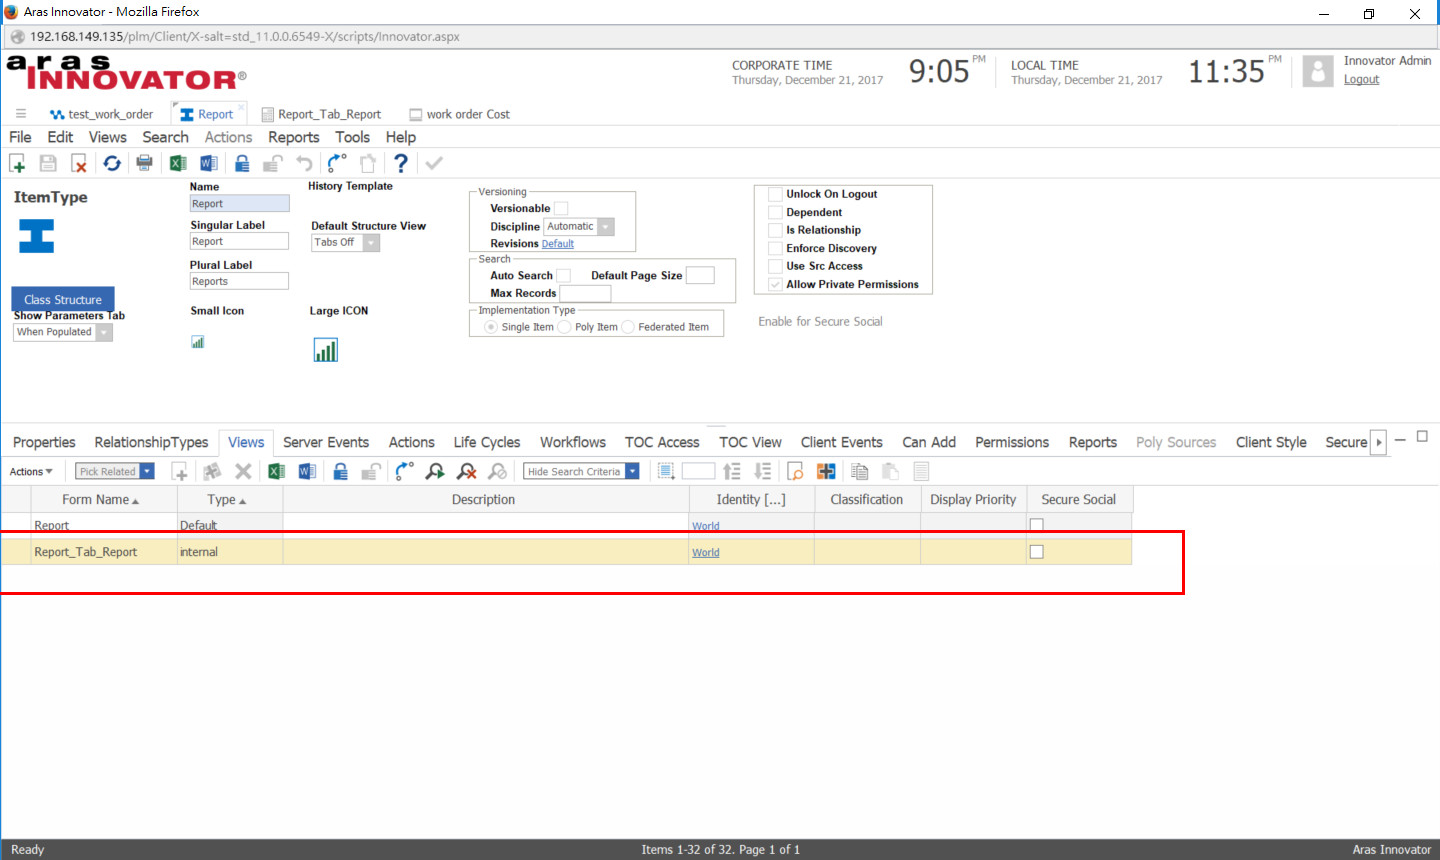Click the Undo arrow icon

pos(304,163)
